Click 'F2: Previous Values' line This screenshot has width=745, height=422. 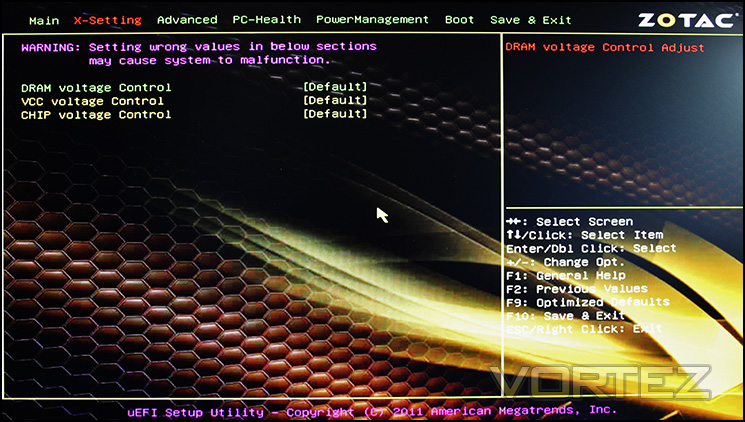coord(576,289)
